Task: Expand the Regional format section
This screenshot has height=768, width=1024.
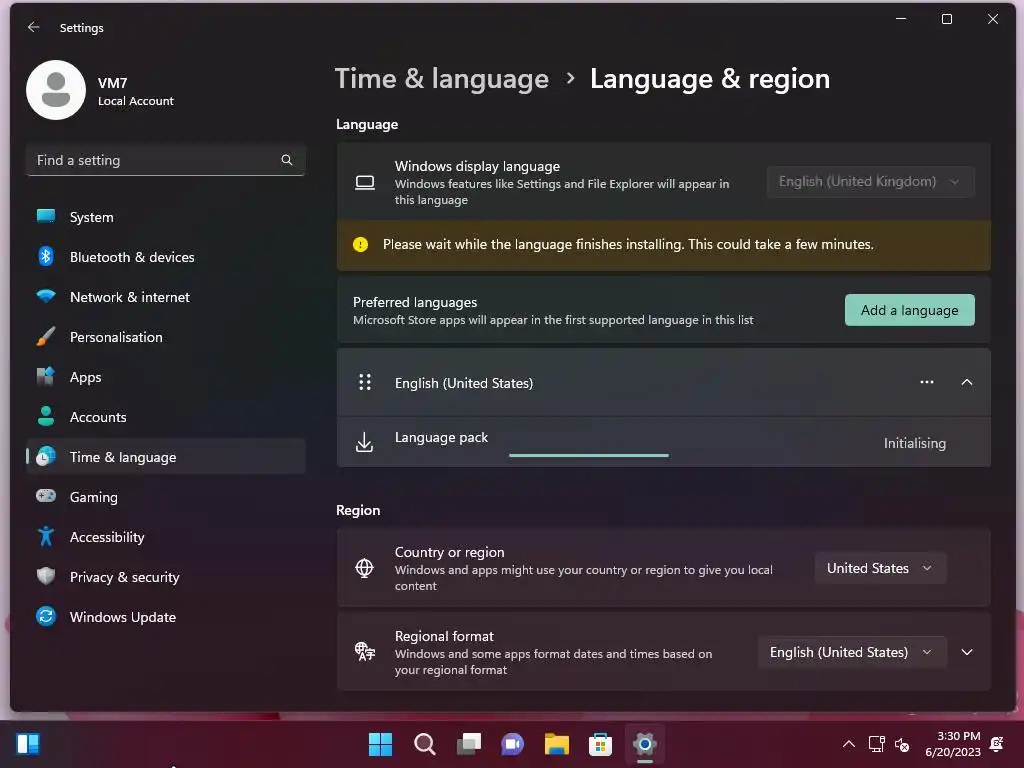Action: (967, 652)
